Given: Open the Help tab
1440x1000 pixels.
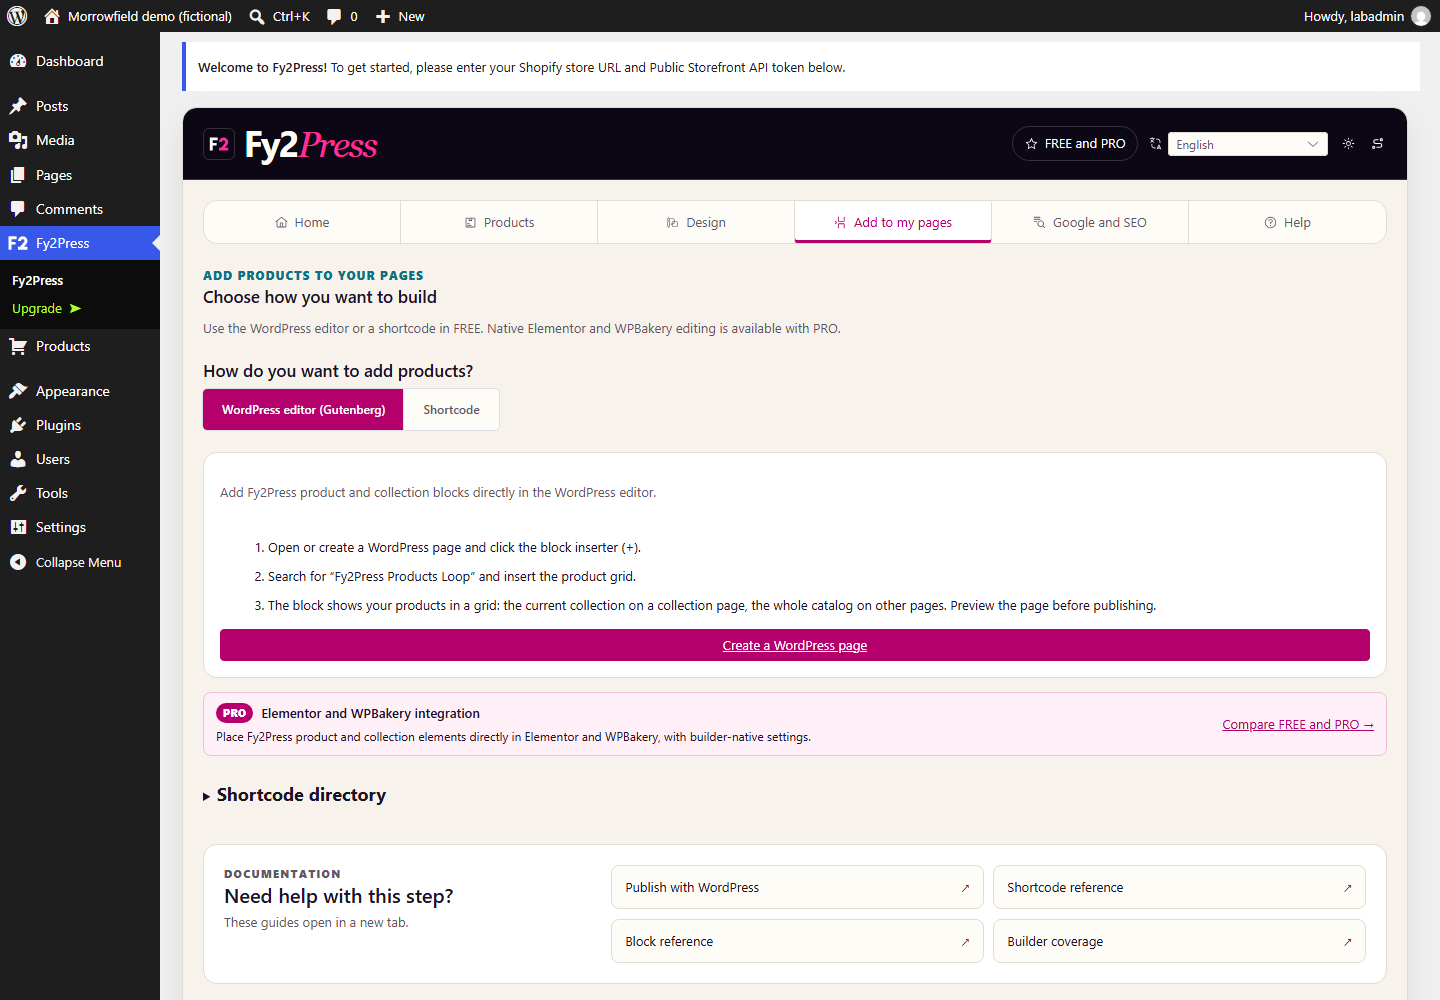Looking at the screenshot, I should click(x=1287, y=222).
